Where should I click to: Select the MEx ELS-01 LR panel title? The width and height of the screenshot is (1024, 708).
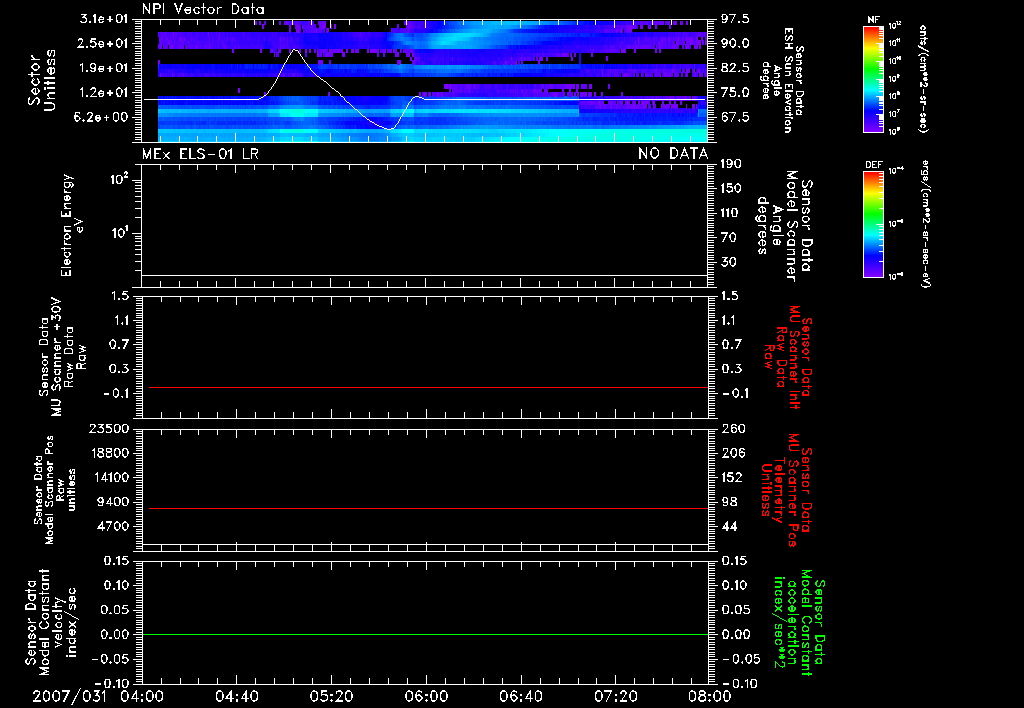[200, 154]
